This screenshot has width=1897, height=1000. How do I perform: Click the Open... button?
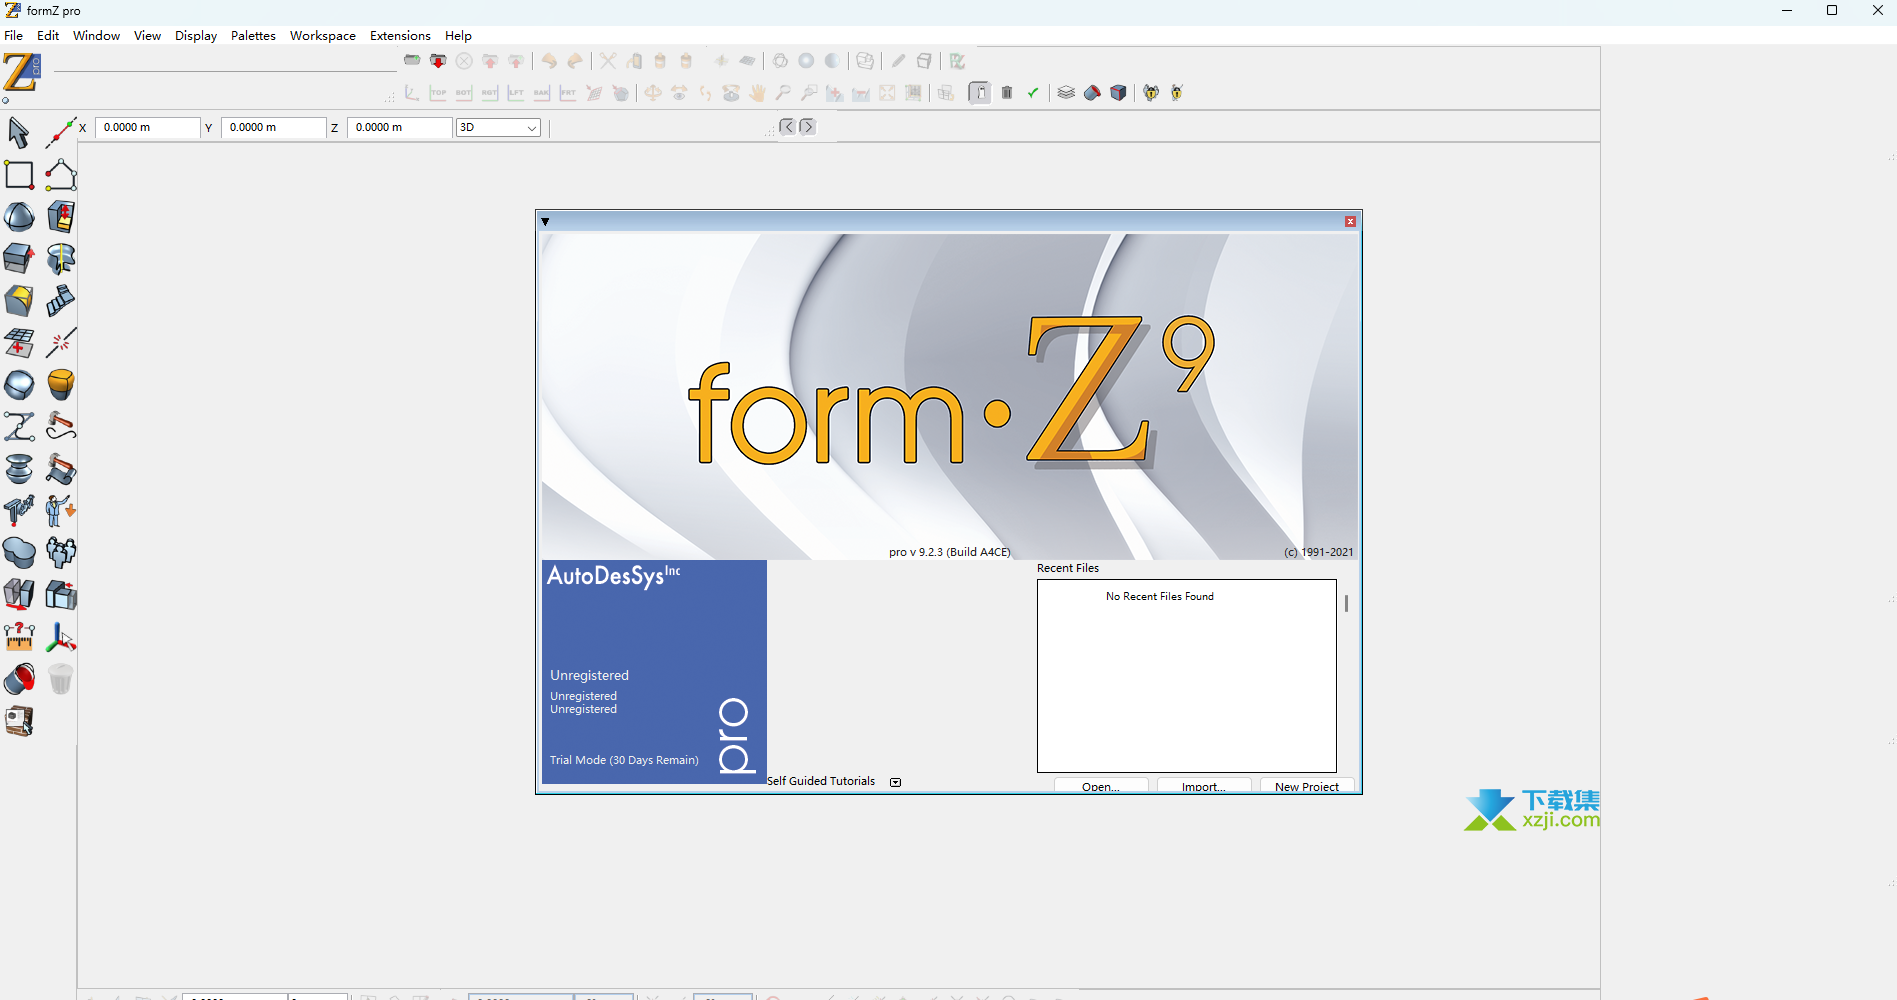point(1101,786)
